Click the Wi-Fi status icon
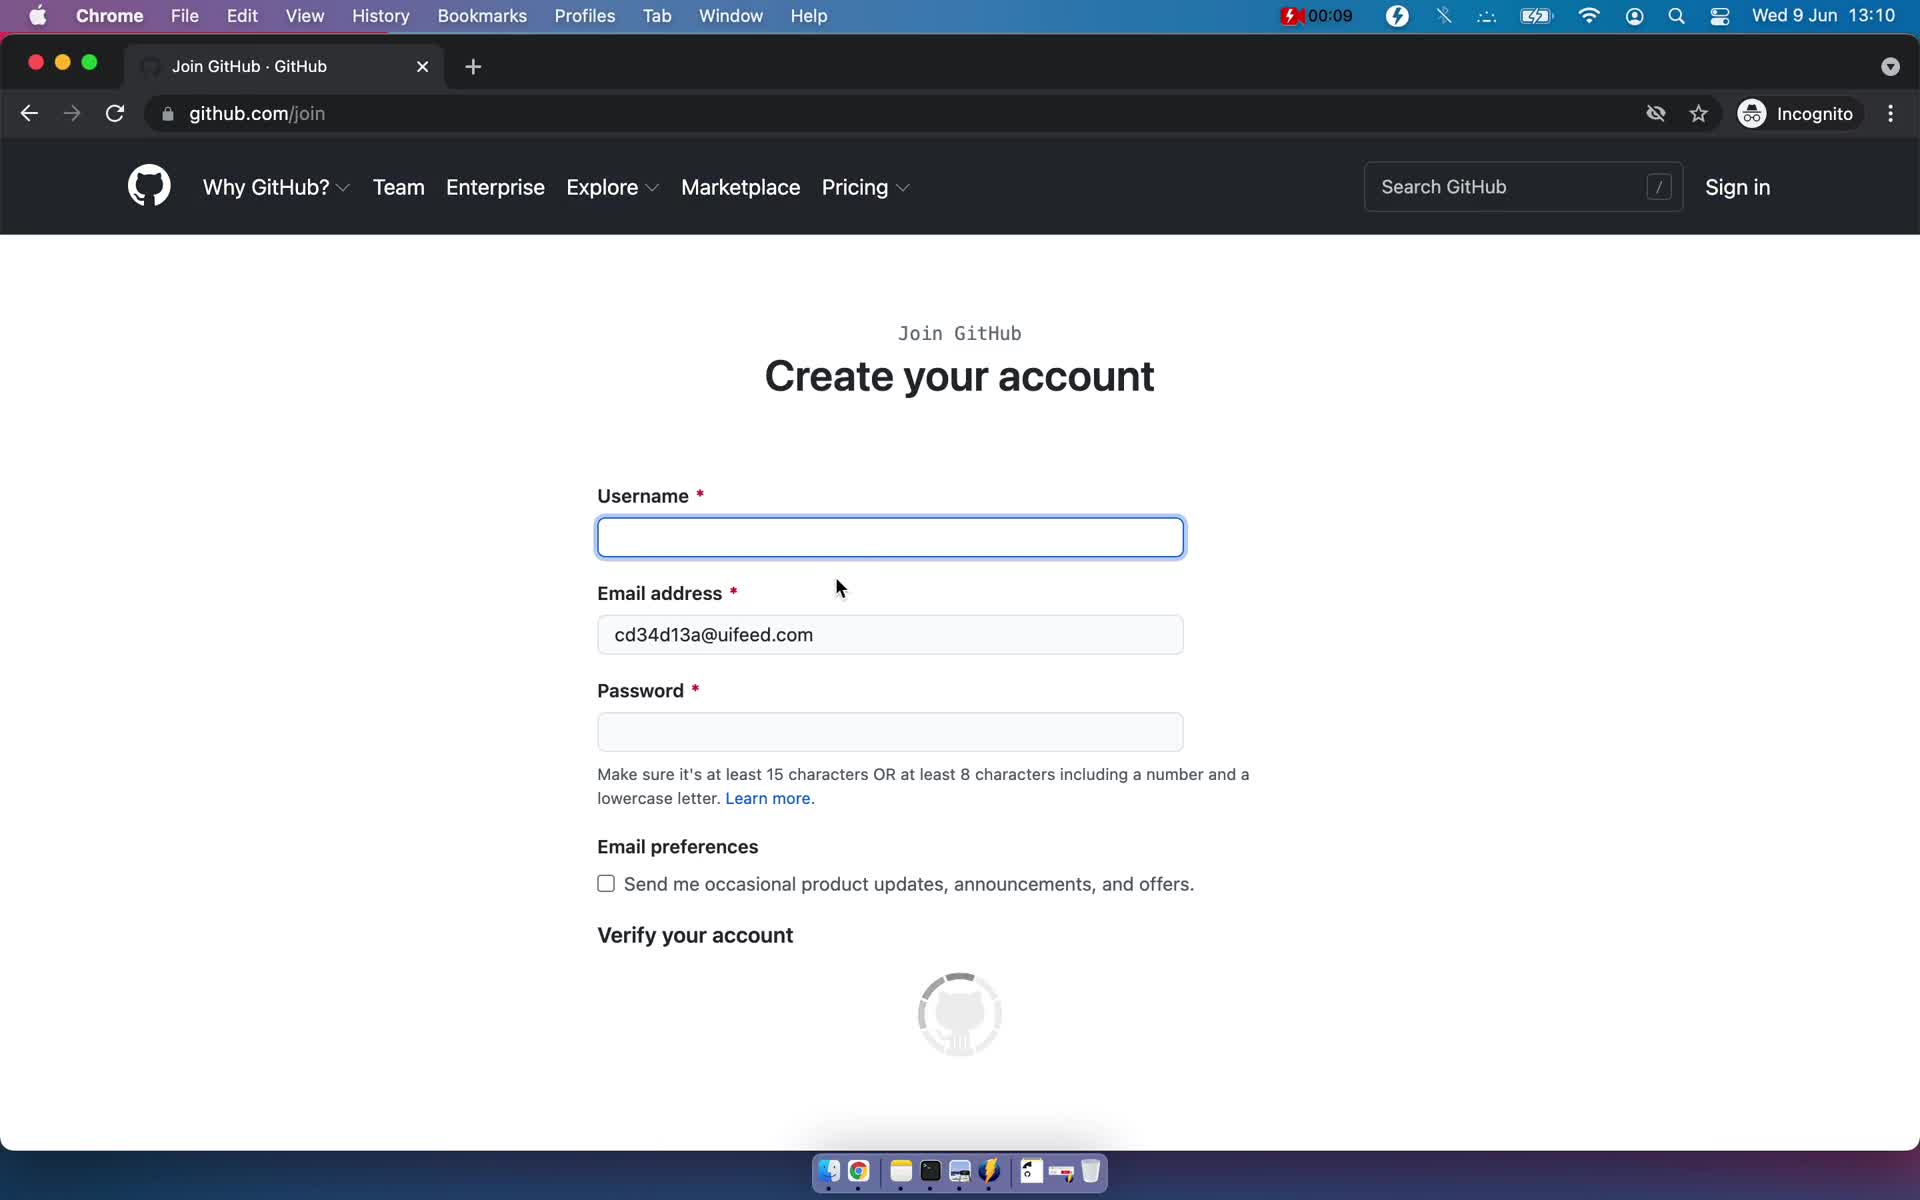 (x=1589, y=16)
